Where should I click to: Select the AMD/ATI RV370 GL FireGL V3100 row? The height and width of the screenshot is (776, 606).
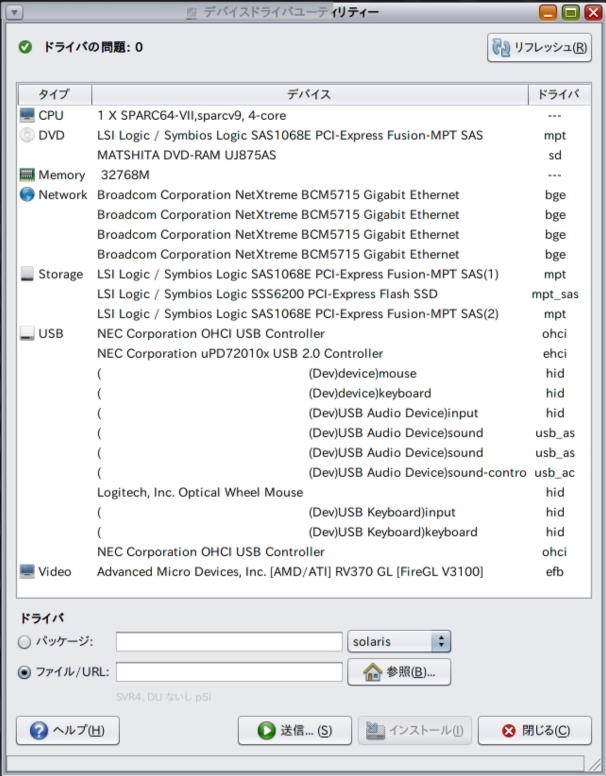click(x=304, y=572)
